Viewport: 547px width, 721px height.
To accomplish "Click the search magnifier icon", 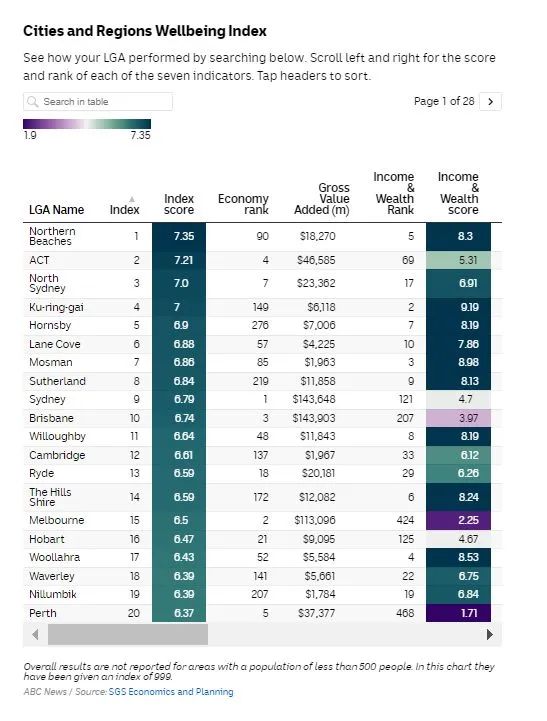I will click(33, 102).
